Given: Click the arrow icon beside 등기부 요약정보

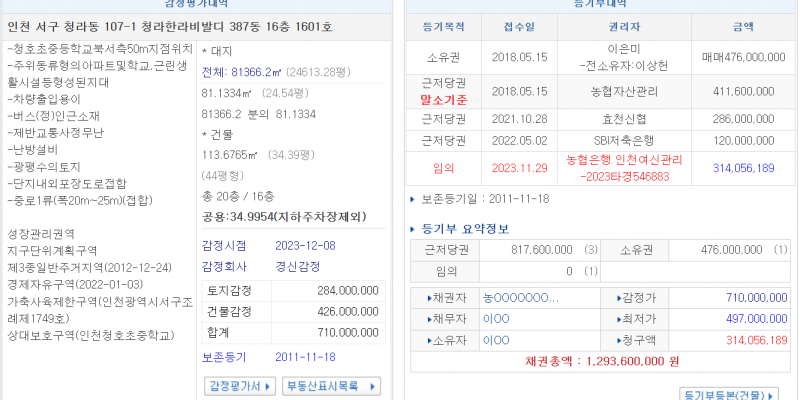Looking at the screenshot, I should point(416,229).
